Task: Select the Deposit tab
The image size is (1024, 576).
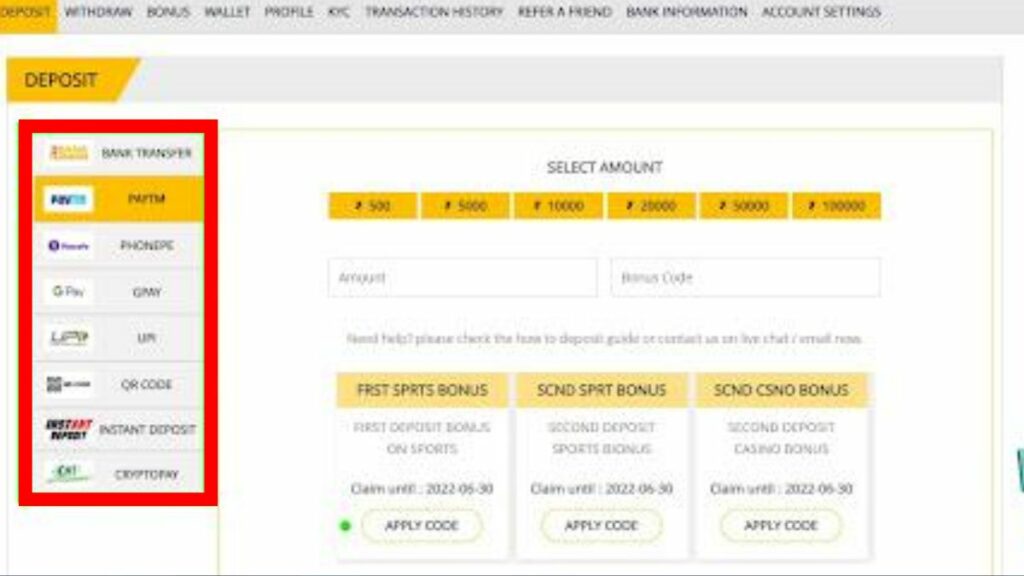Action: pos(26,12)
